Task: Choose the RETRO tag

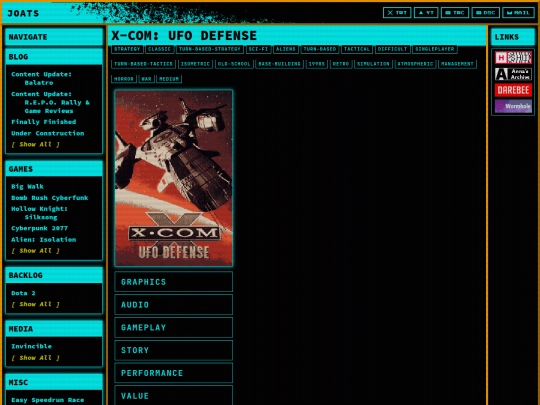Action: point(341,64)
